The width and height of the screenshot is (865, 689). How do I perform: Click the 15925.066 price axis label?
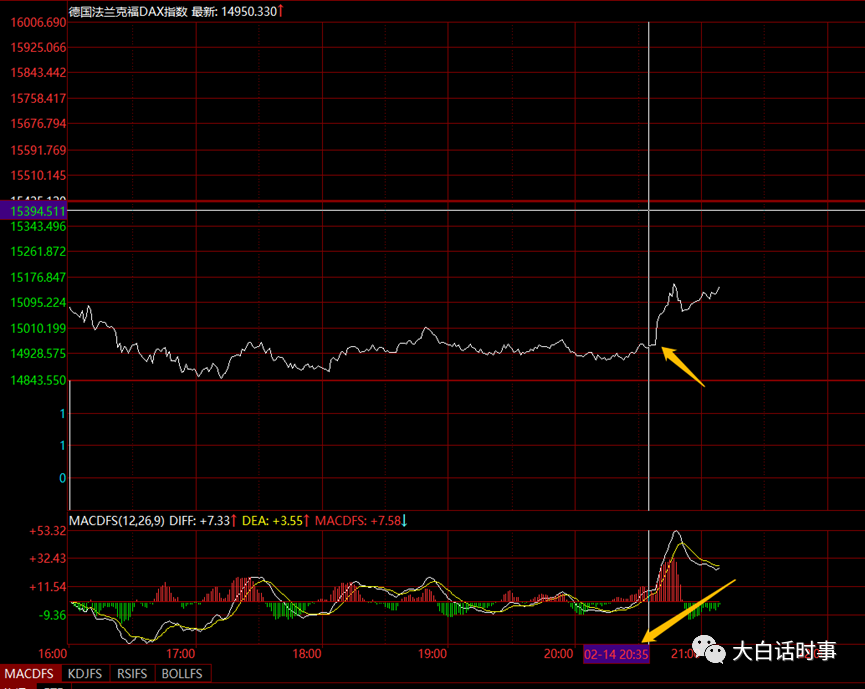point(38,47)
